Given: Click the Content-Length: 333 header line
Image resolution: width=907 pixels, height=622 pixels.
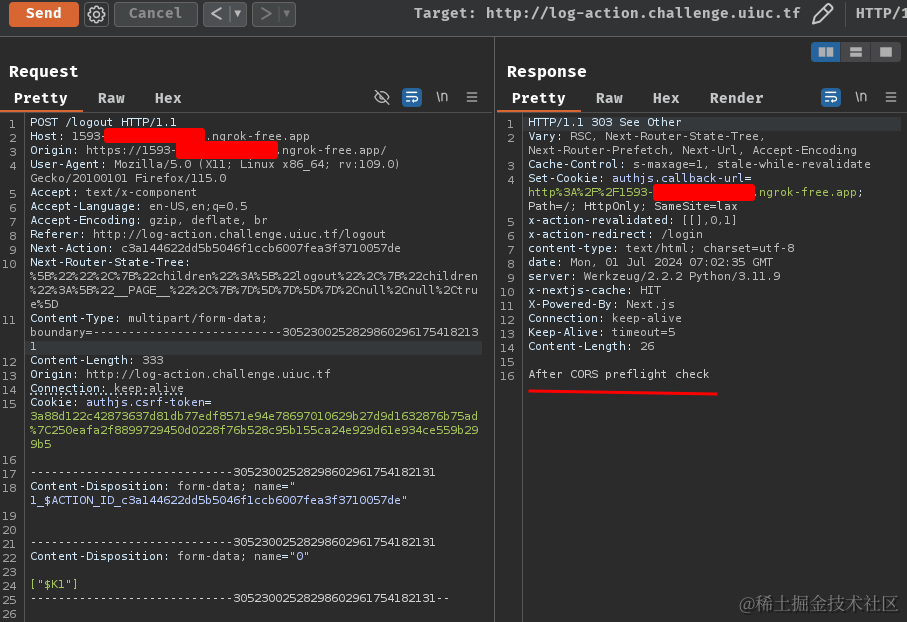Looking at the screenshot, I should click(x=97, y=360).
